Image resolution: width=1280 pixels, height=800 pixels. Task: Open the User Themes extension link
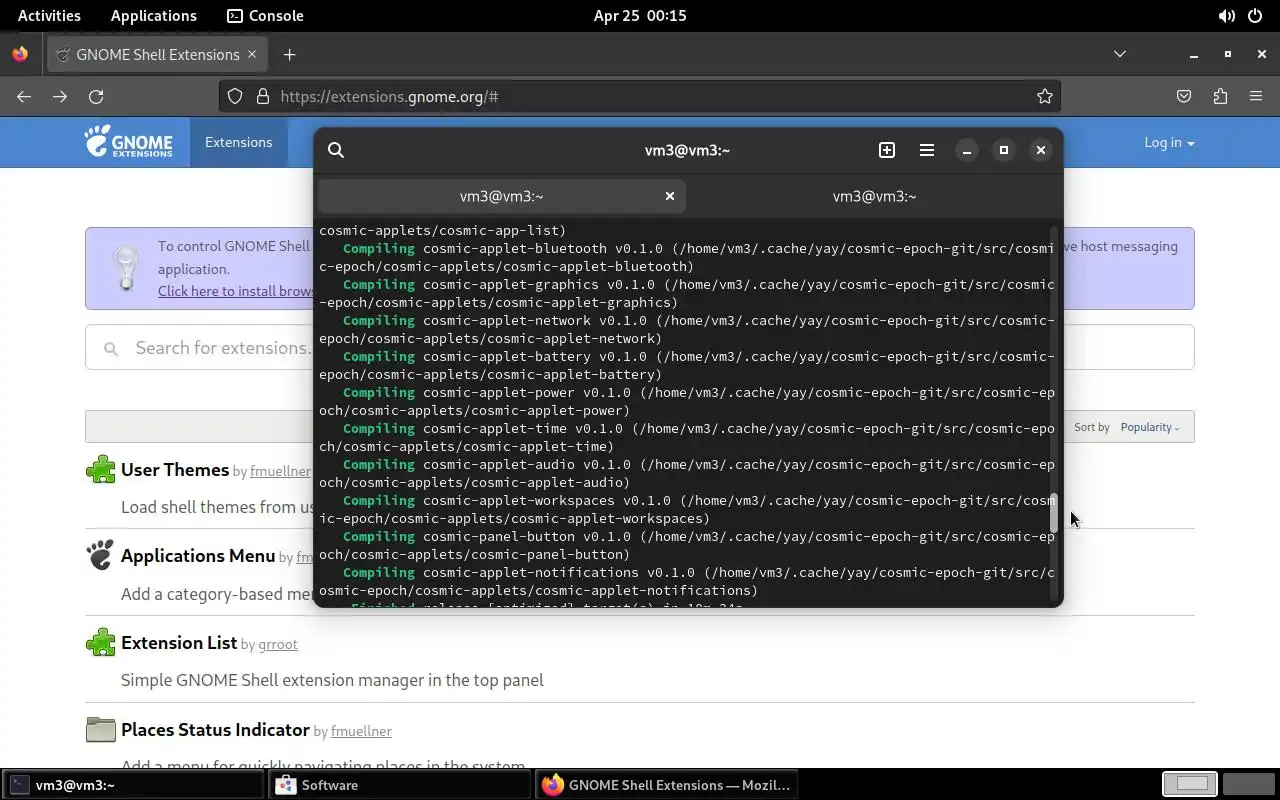(x=175, y=470)
